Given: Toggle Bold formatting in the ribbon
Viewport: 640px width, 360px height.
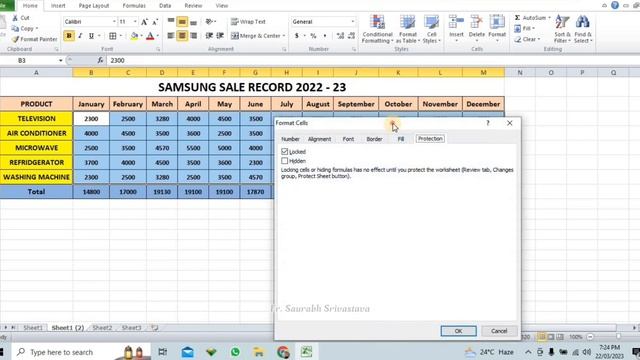Looking at the screenshot, I should (x=69, y=36).
